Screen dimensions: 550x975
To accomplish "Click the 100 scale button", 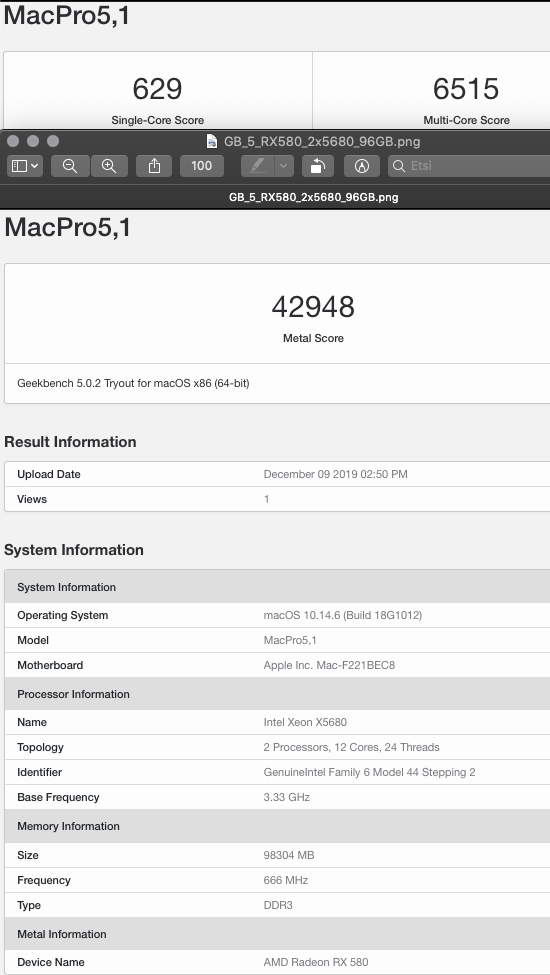I will click(x=201, y=166).
